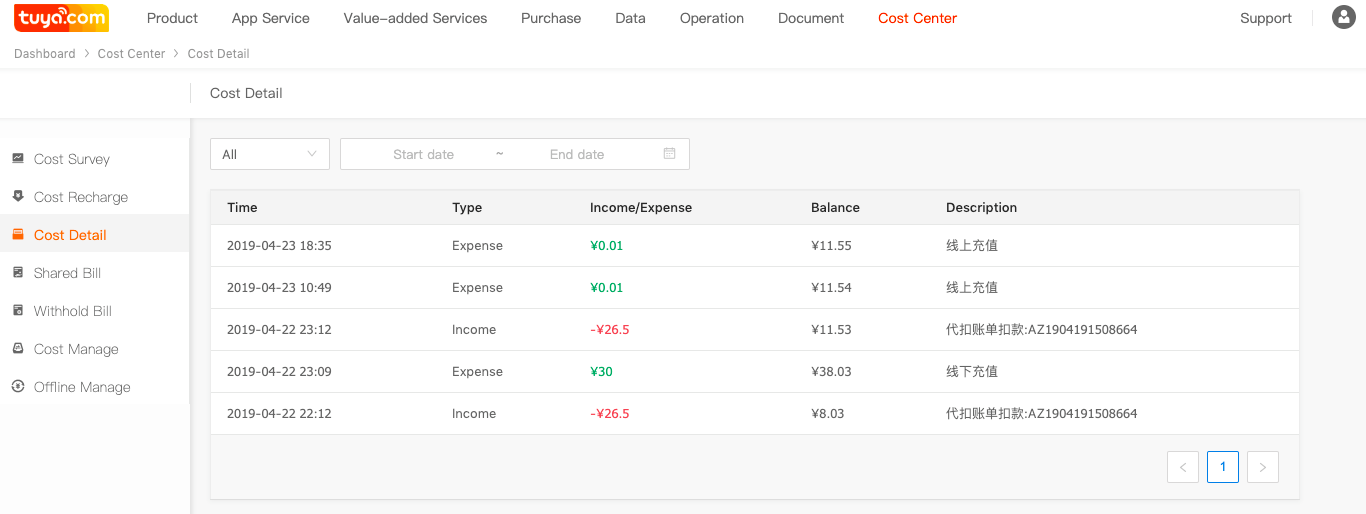Click the Cost Detail page title
The height and width of the screenshot is (514, 1366).
[246, 93]
